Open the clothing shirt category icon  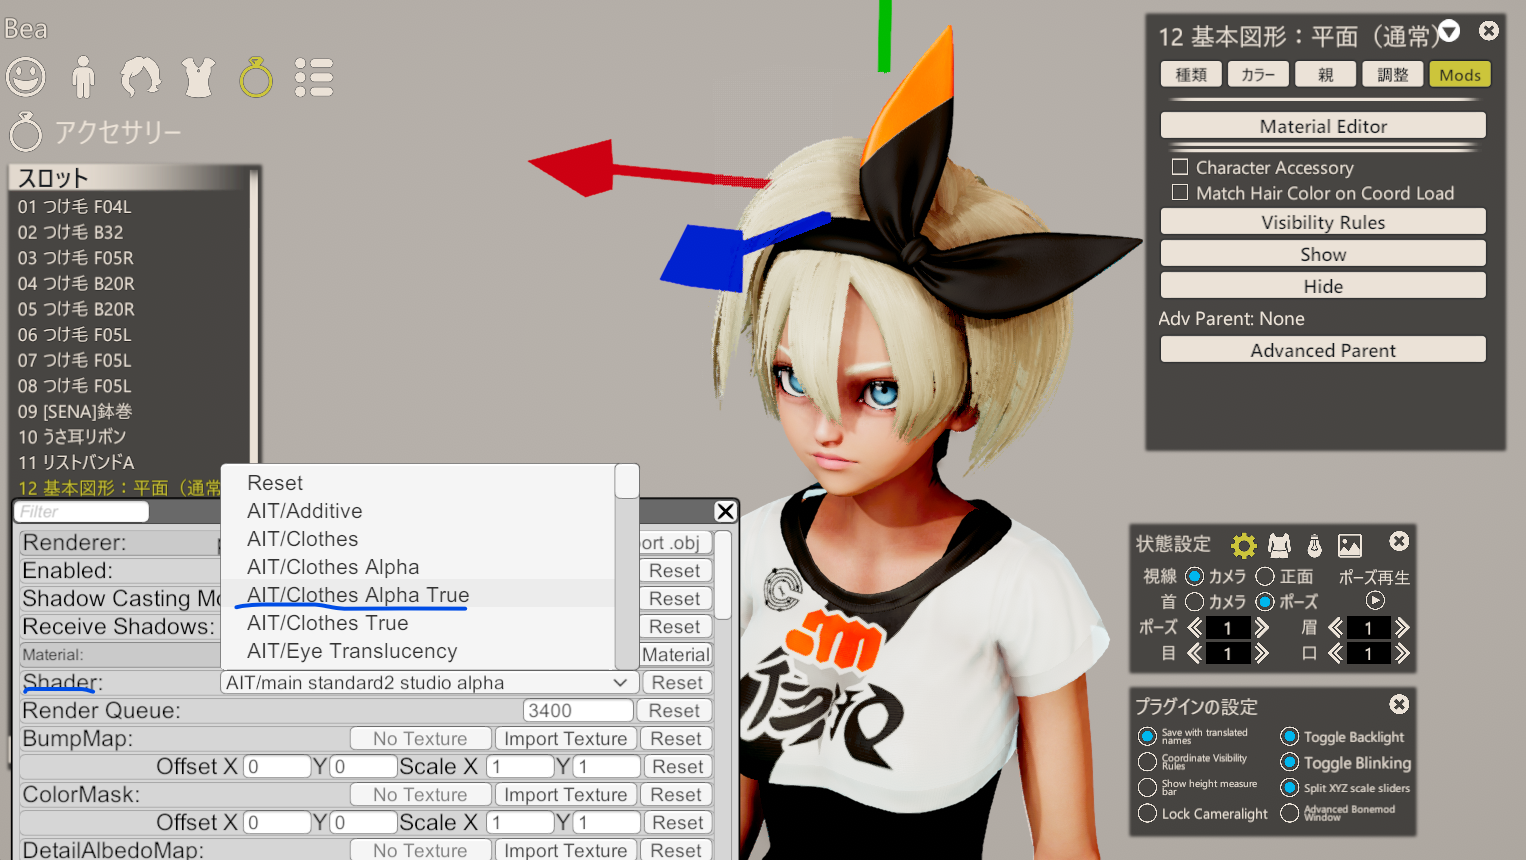point(198,77)
